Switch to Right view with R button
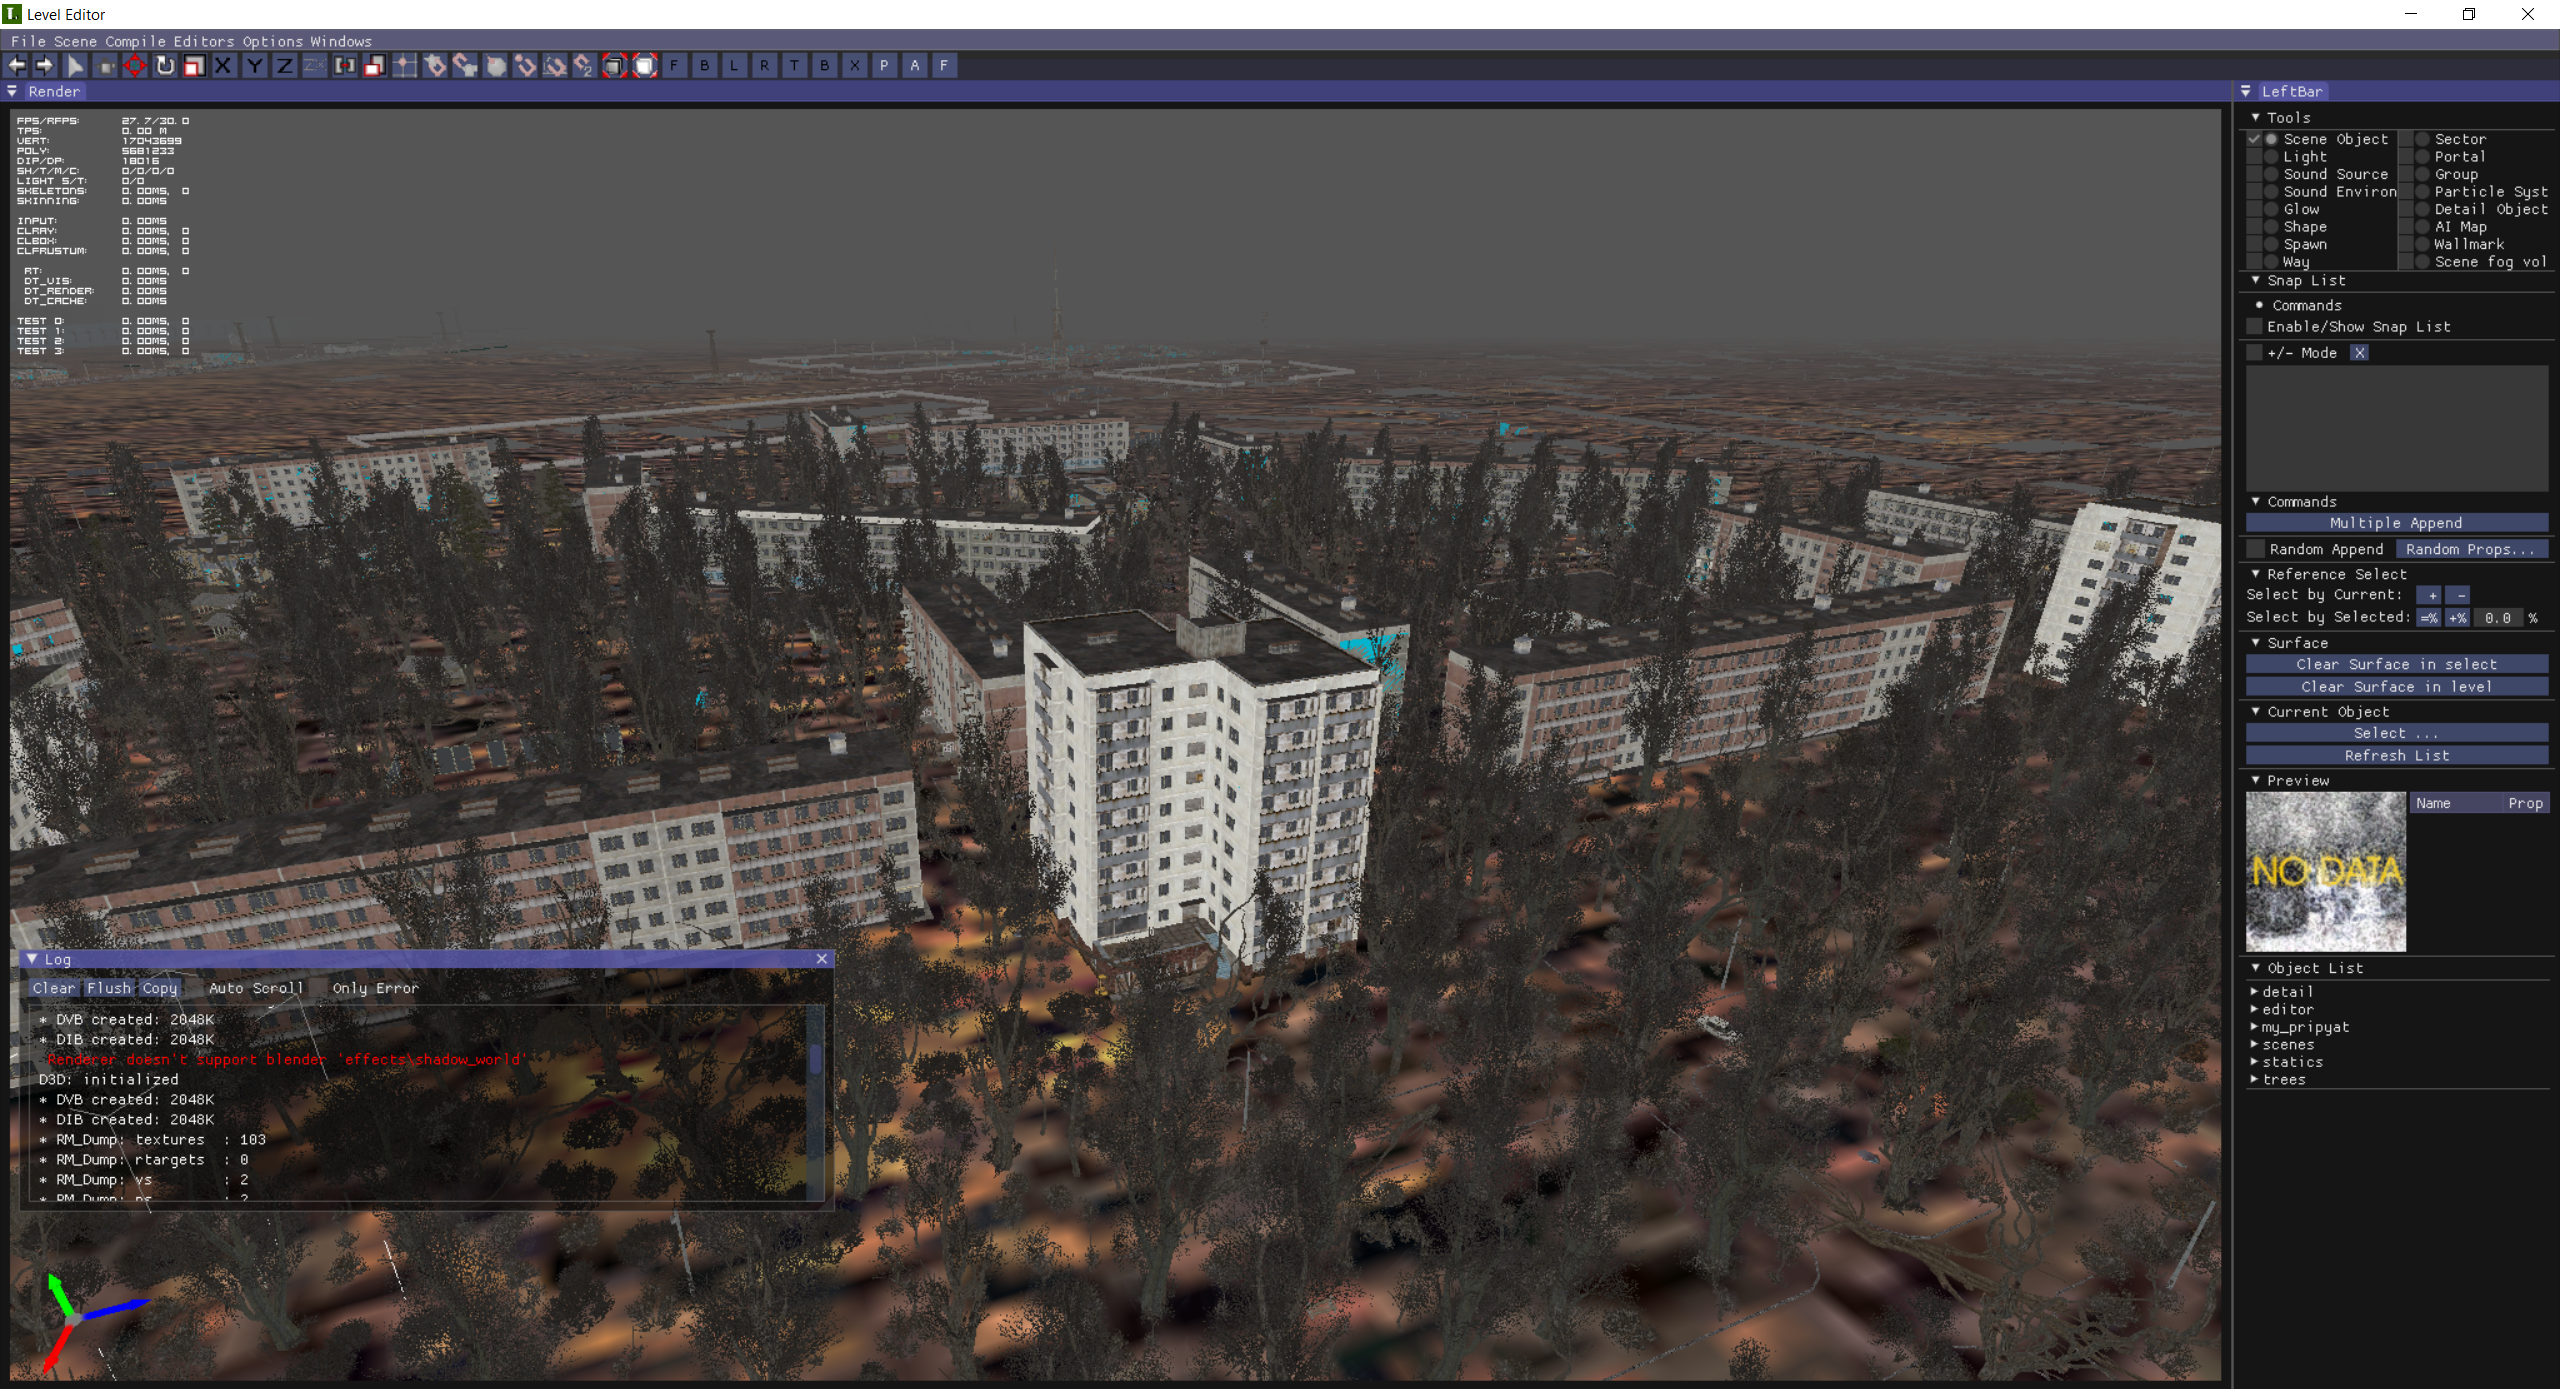Image resolution: width=2560 pixels, height=1389 pixels. click(x=764, y=66)
